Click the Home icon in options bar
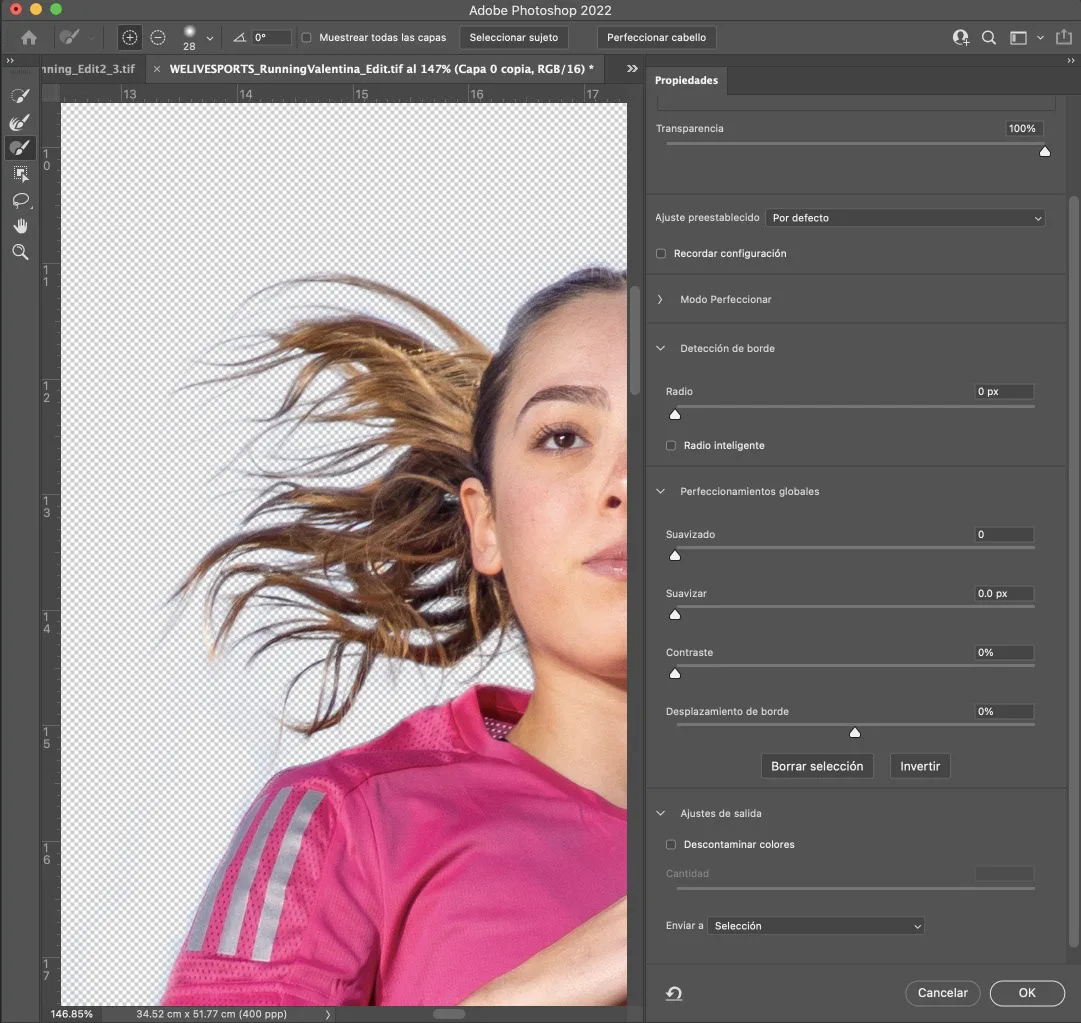 (x=29, y=38)
